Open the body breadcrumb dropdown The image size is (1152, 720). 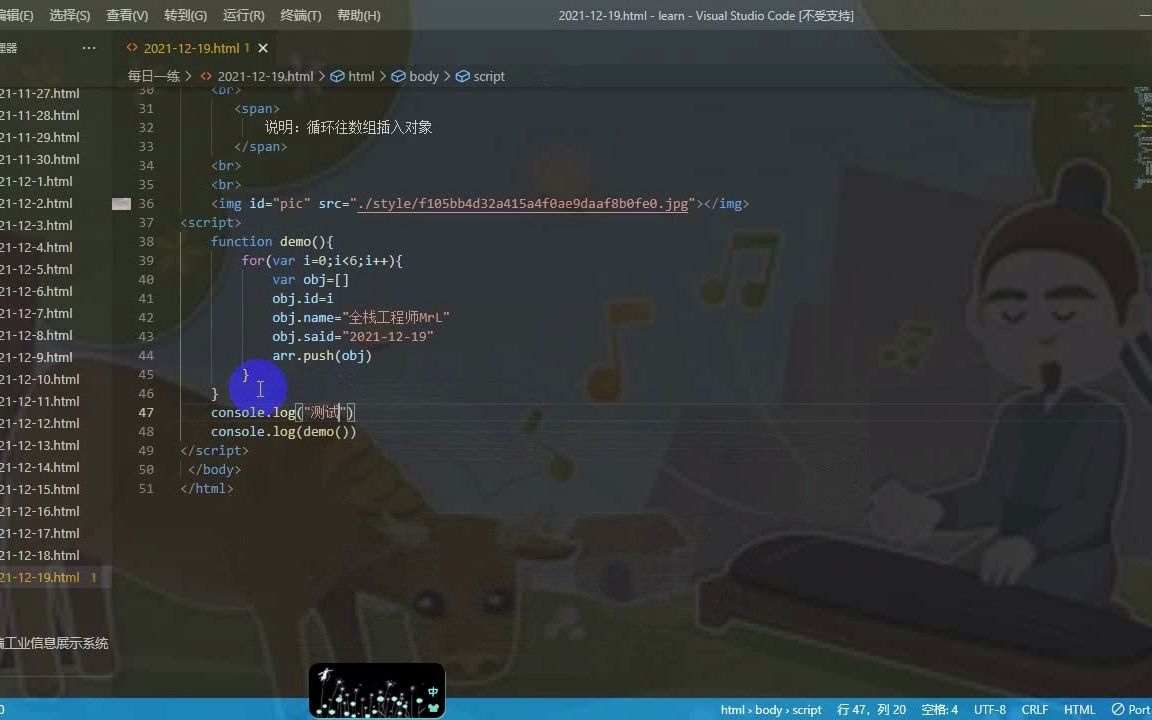(x=423, y=76)
